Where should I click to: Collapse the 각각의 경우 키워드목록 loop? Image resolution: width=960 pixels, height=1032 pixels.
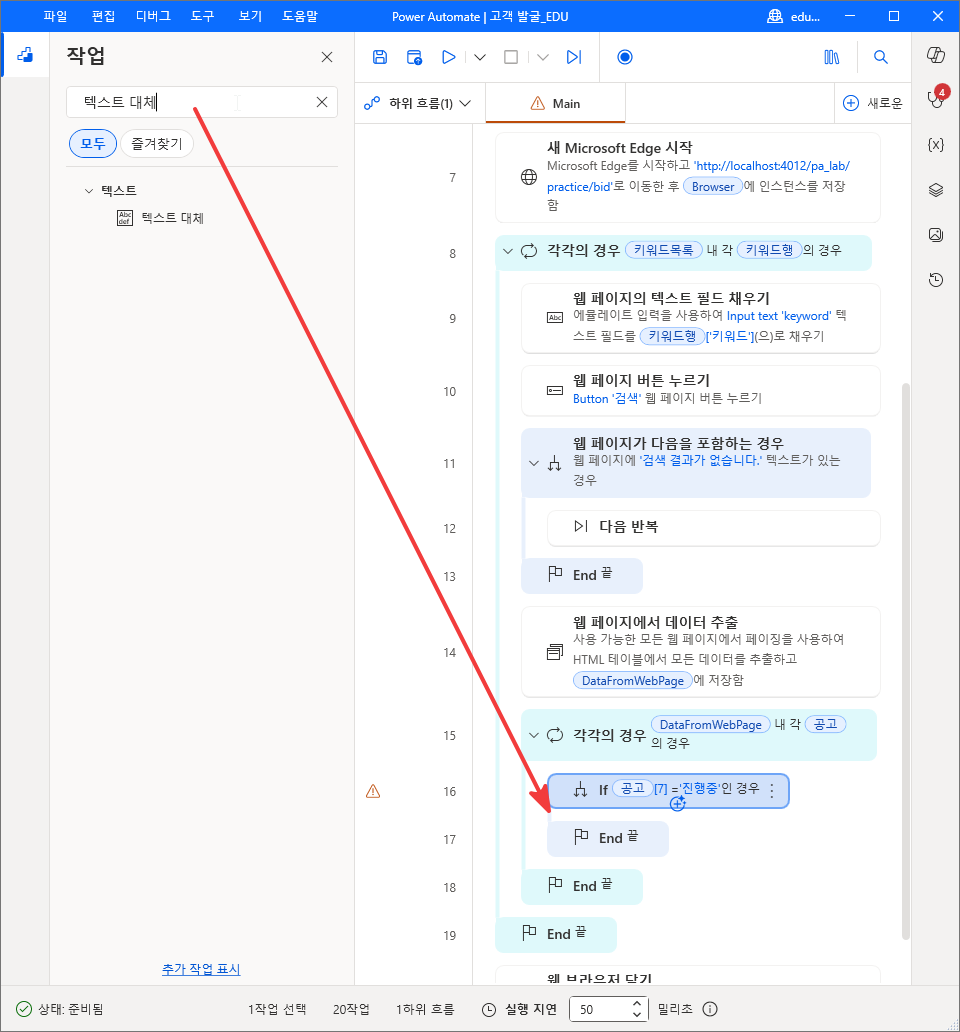507,251
